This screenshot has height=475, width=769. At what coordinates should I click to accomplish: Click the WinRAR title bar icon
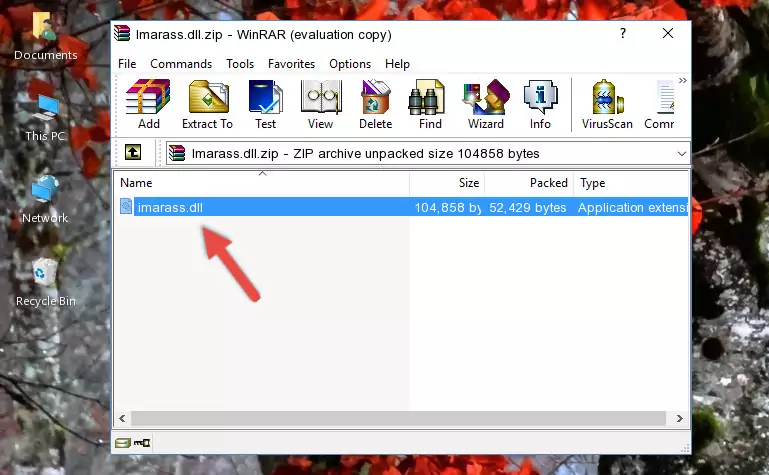[122, 33]
